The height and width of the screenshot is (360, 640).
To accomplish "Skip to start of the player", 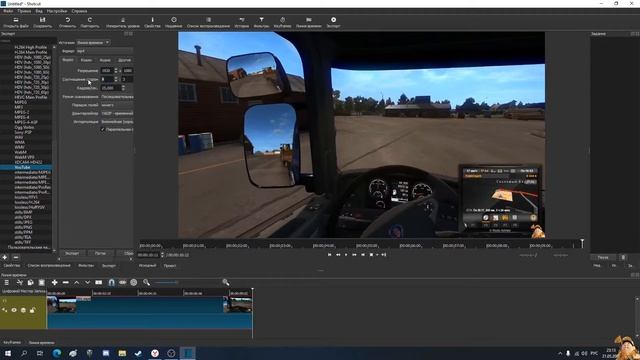I will [329, 255].
